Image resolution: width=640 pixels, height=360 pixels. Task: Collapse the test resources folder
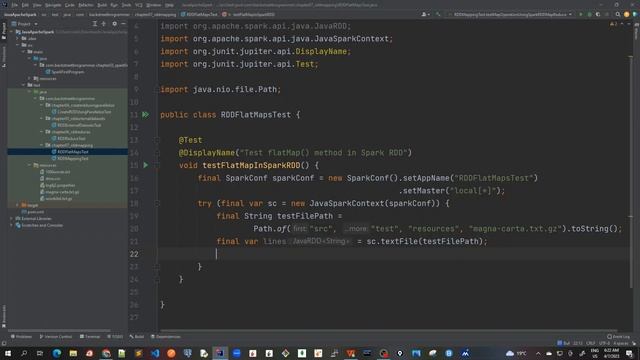tap(30, 165)
